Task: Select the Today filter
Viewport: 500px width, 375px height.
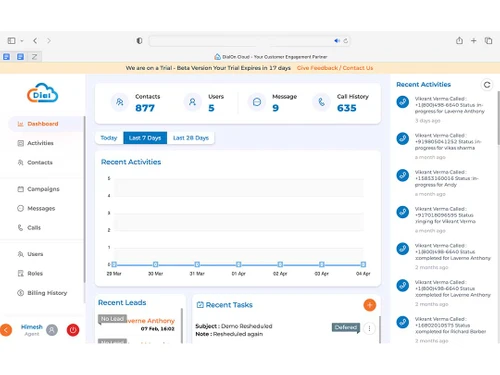Action: pyautogui.click(x=109, y=138)
